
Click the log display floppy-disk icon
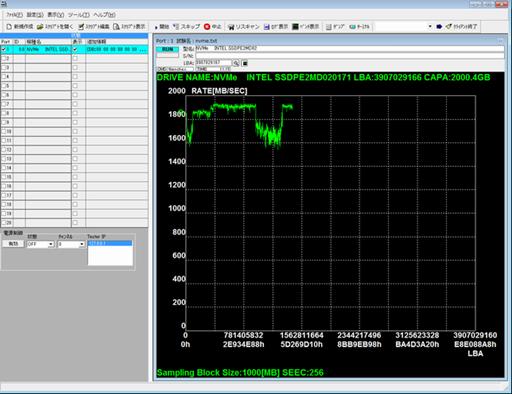pos(267,27)
